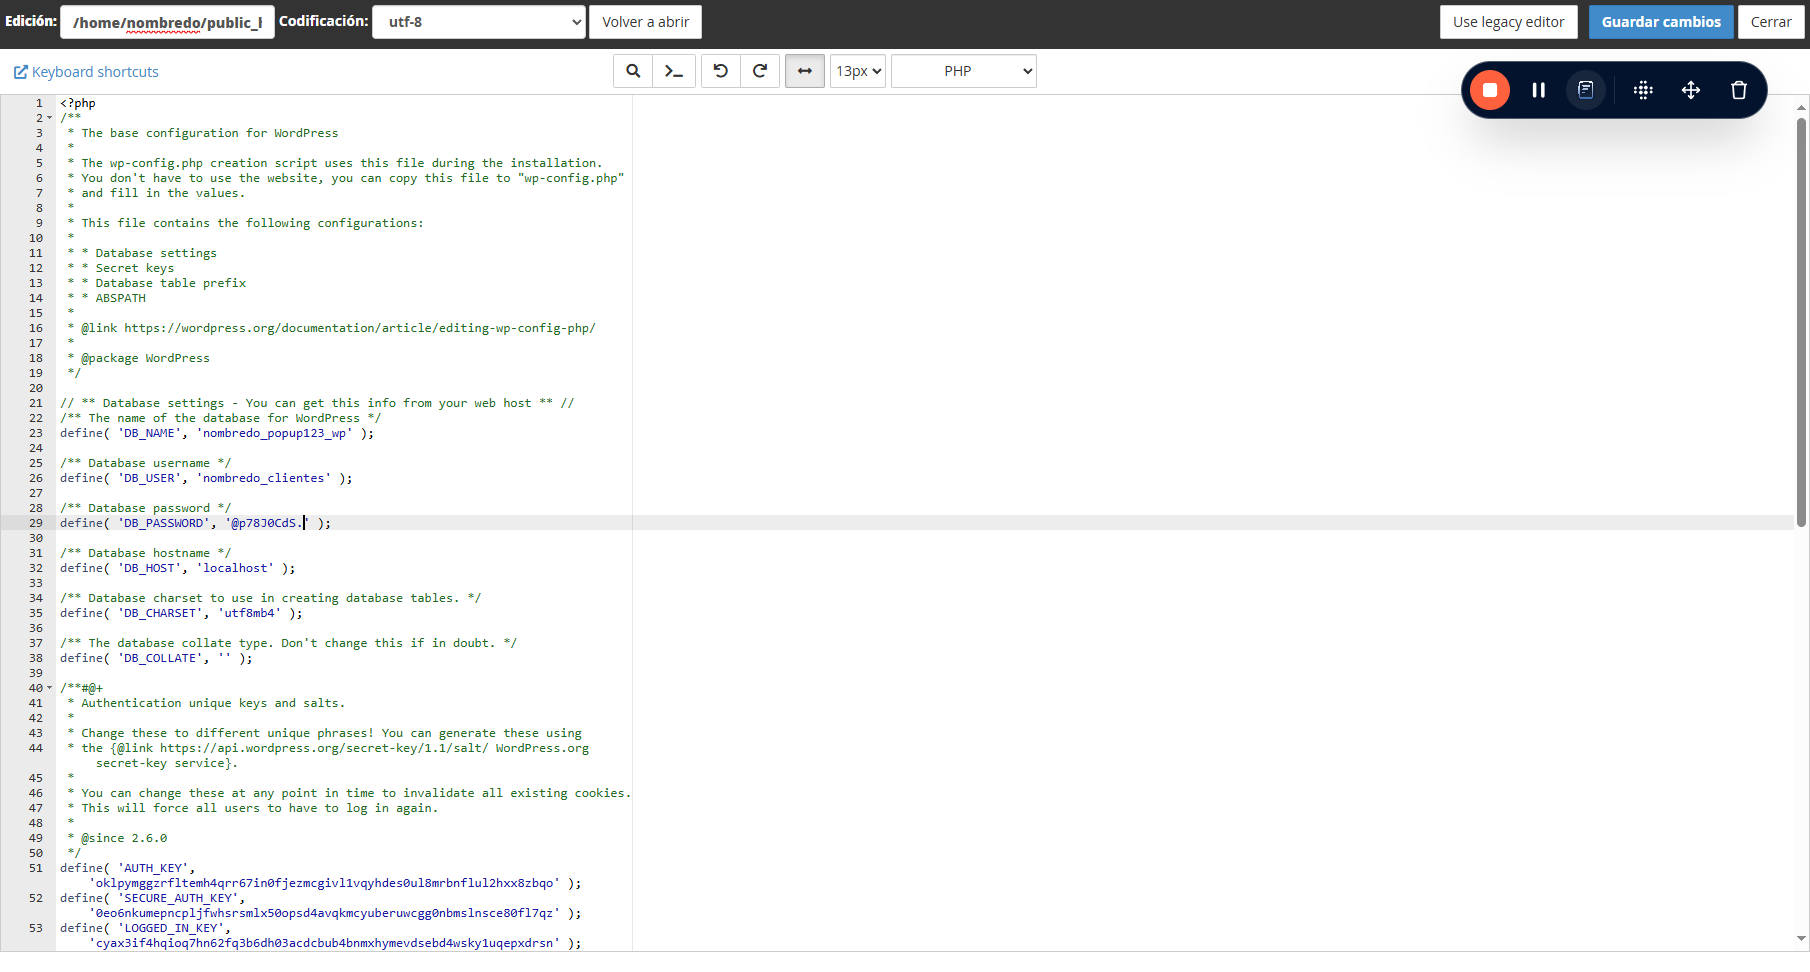This screenshot has width=1810, height=972.
Task: Open the recorder notes icon
Action: pyautogui.click(x=1586, y=90)
